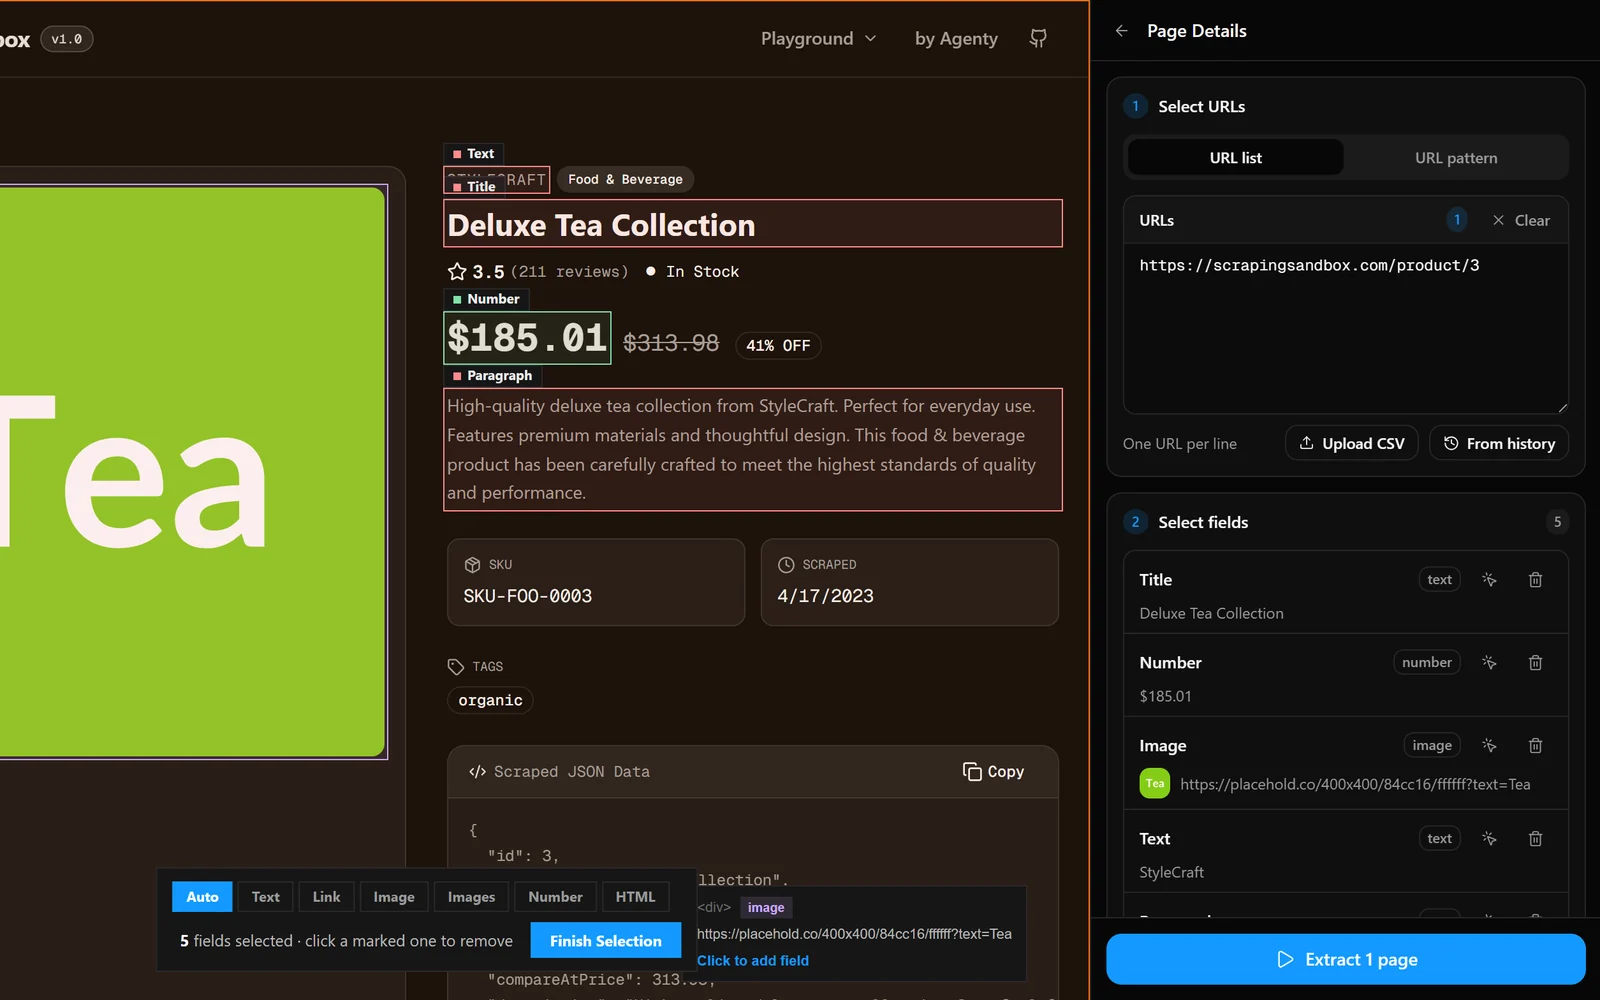Click the In Stock status
1600x1000 pixels.
(x=693, y=272)
